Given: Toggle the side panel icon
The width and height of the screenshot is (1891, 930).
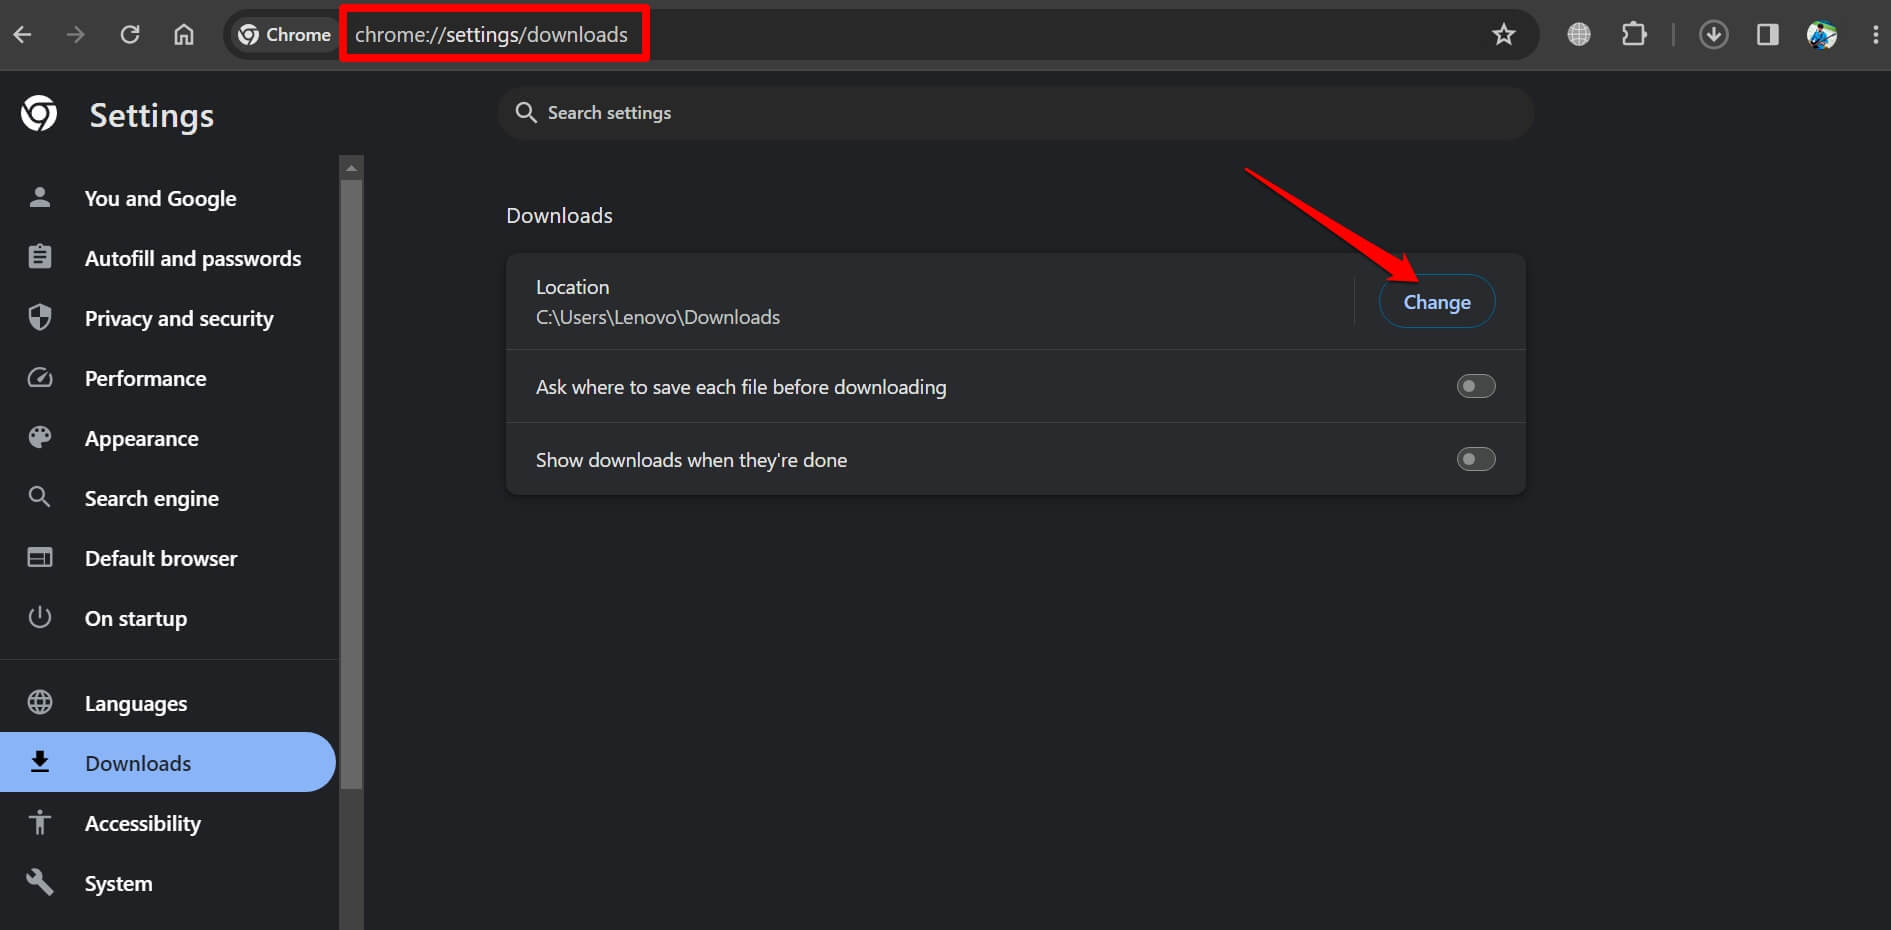Looking at the screenshot, I should [x=1767, y=35].
